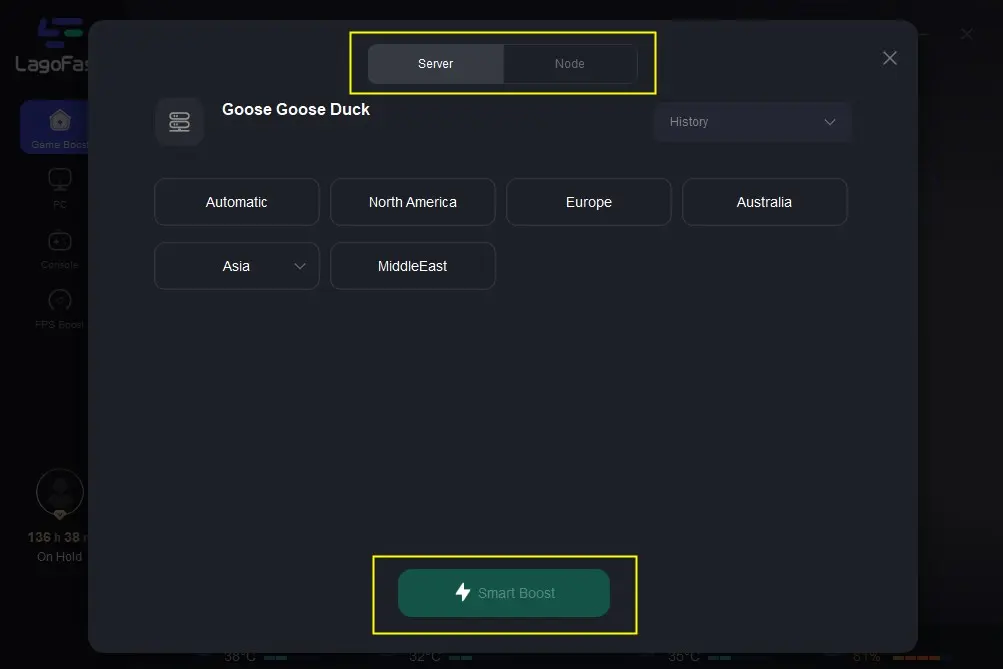Choose the Automatic server option
This screenshot has height=669, width=1003.
(x=237, y=202)
